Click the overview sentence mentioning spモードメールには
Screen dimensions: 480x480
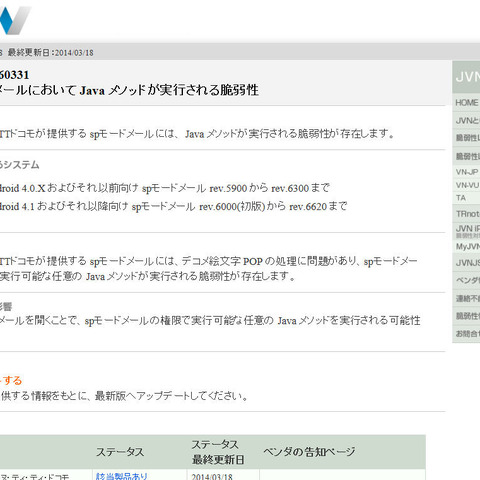(x=197, y=134)
